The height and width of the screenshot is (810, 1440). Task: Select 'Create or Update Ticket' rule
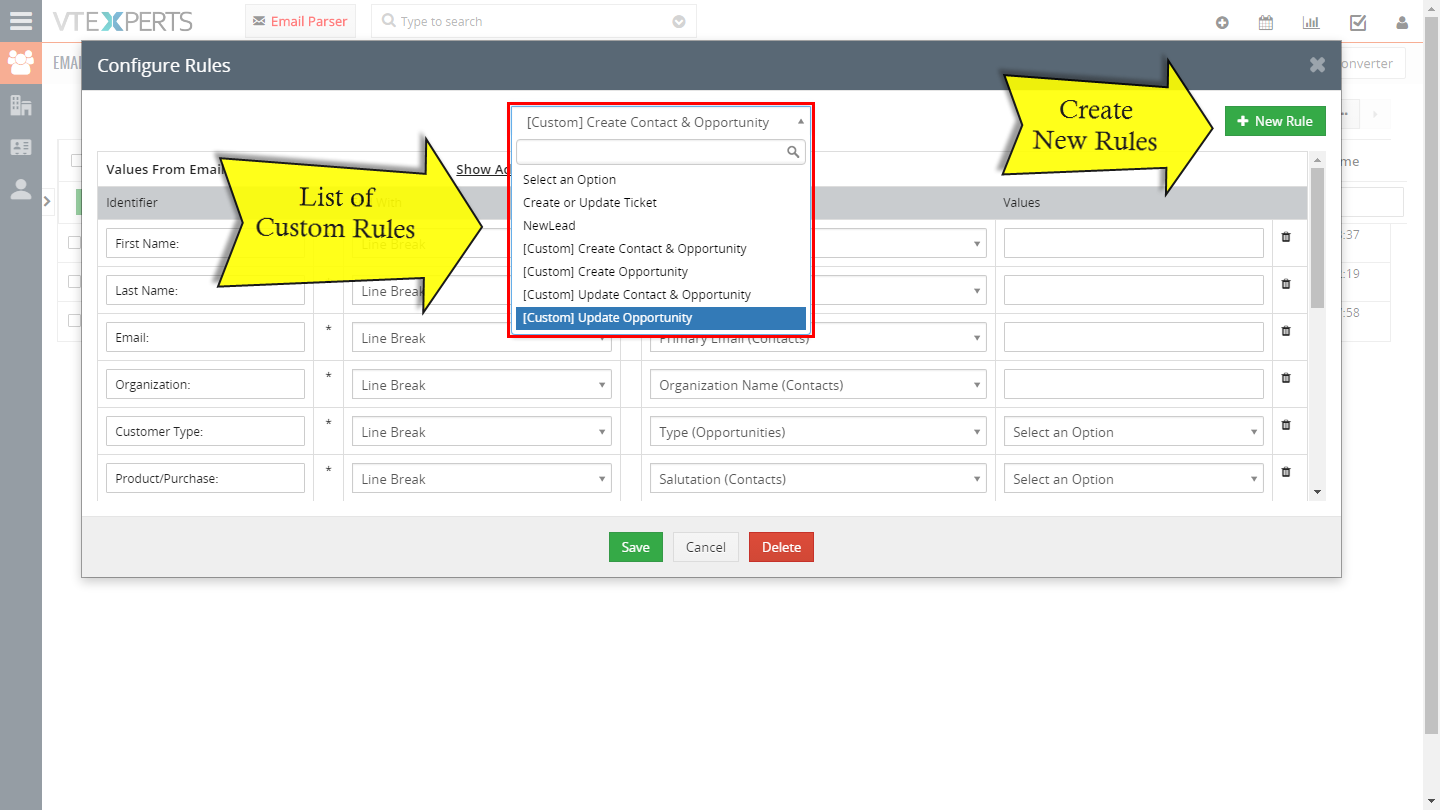click(660, 203)
